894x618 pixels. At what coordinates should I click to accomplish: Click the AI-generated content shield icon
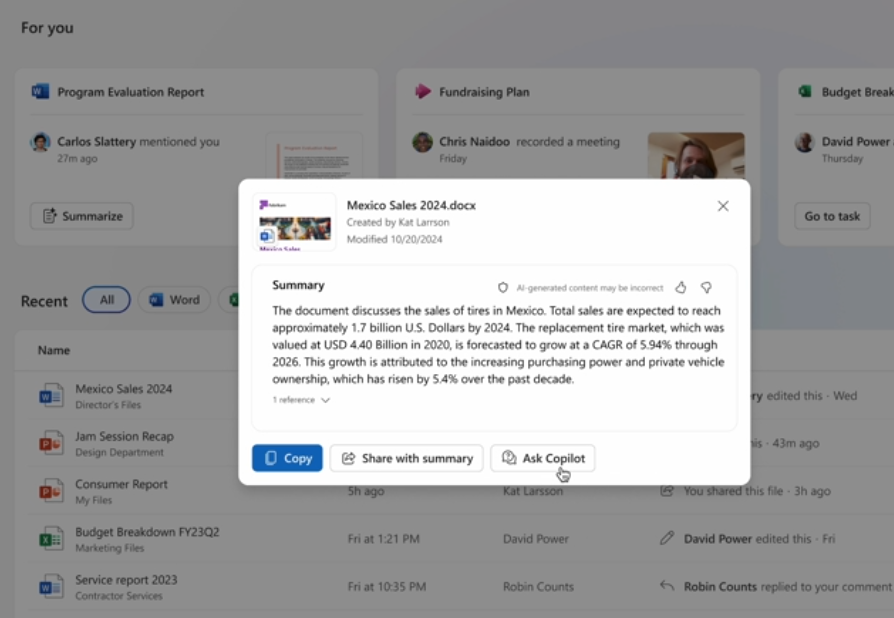point(503,288)
